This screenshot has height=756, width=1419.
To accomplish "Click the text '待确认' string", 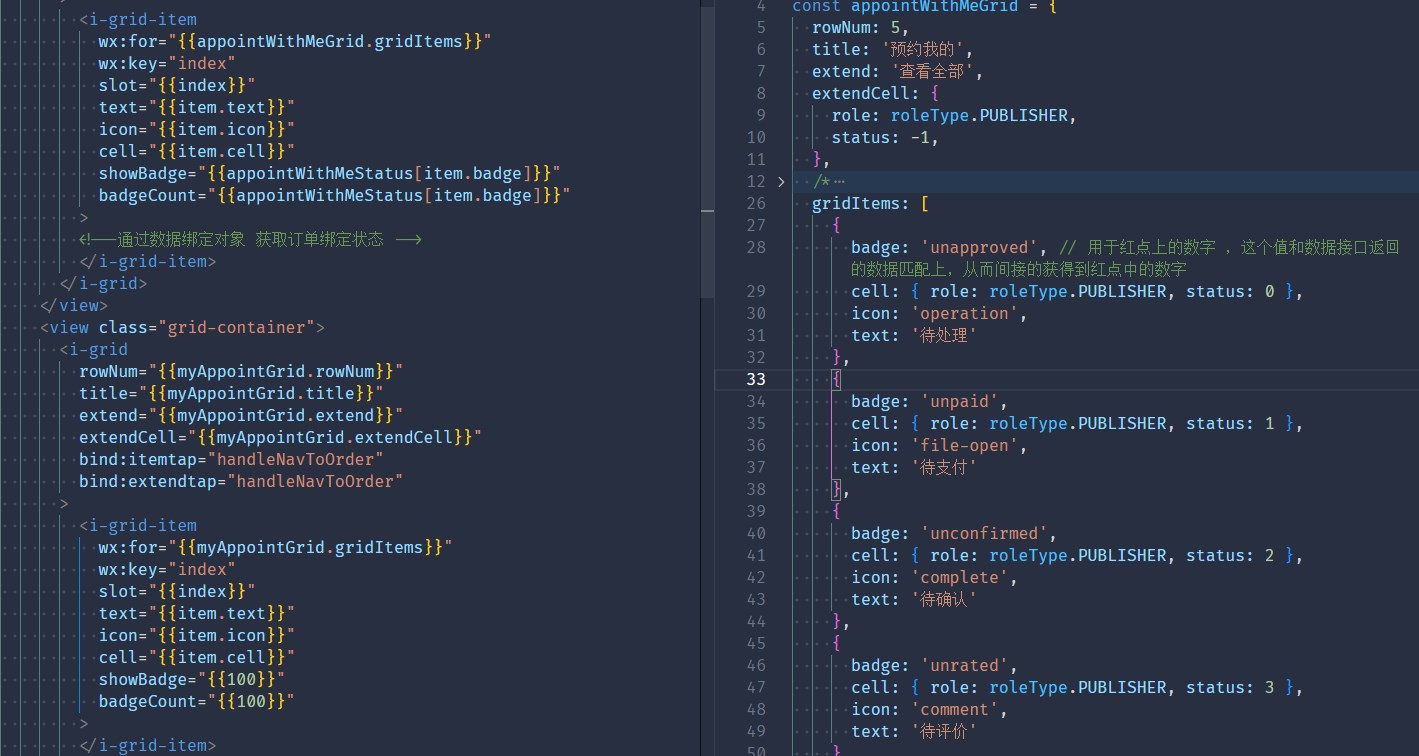I will coord(945,599).
